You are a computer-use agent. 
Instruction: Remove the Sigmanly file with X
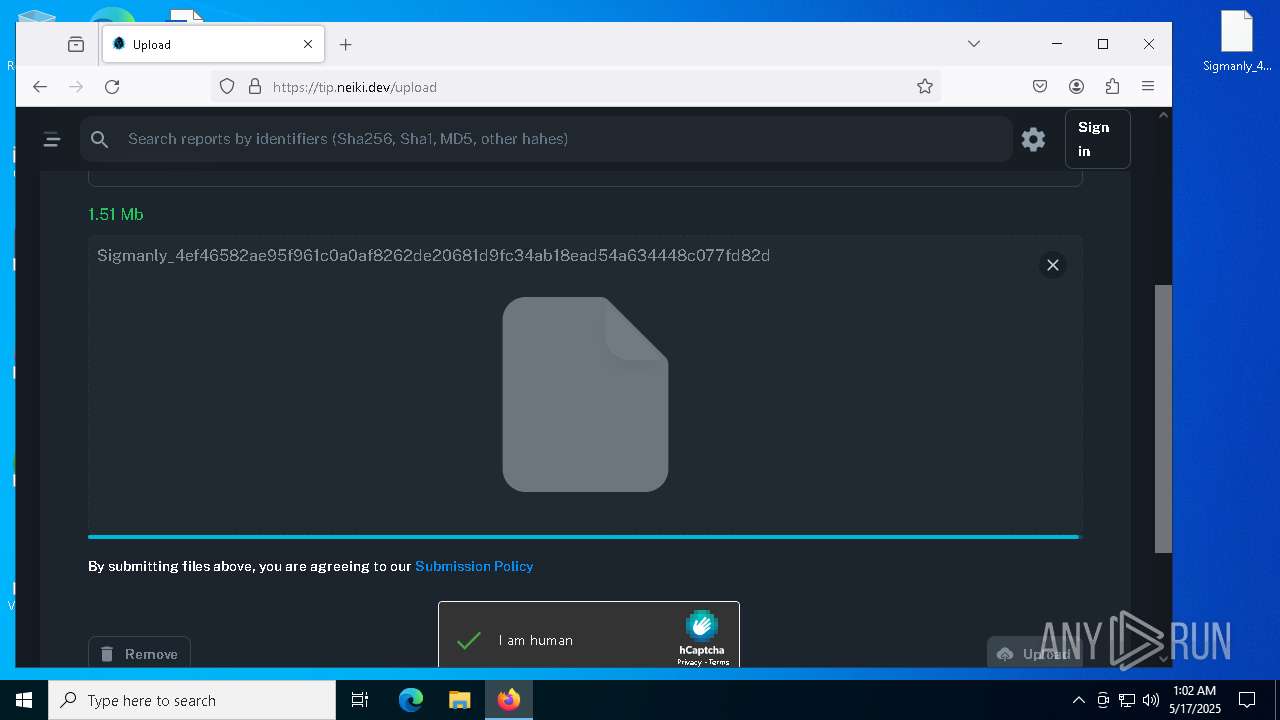pyautogui.click(x=1052, y=265)
